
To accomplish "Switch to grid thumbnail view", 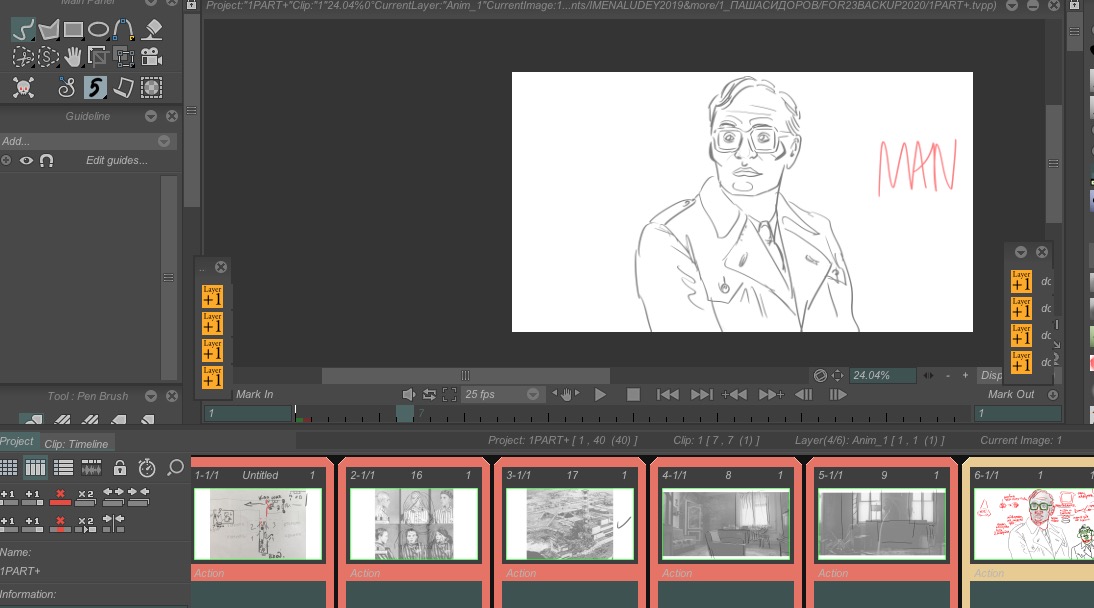I will pyautogui.click(x=8, y=468).
